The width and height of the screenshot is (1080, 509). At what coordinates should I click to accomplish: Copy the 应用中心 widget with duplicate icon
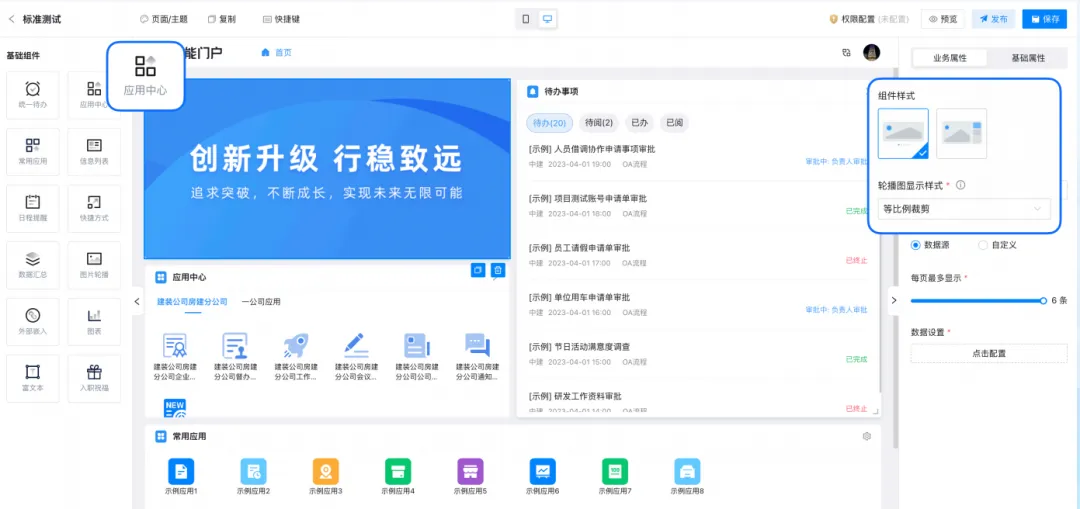(478, 270)
